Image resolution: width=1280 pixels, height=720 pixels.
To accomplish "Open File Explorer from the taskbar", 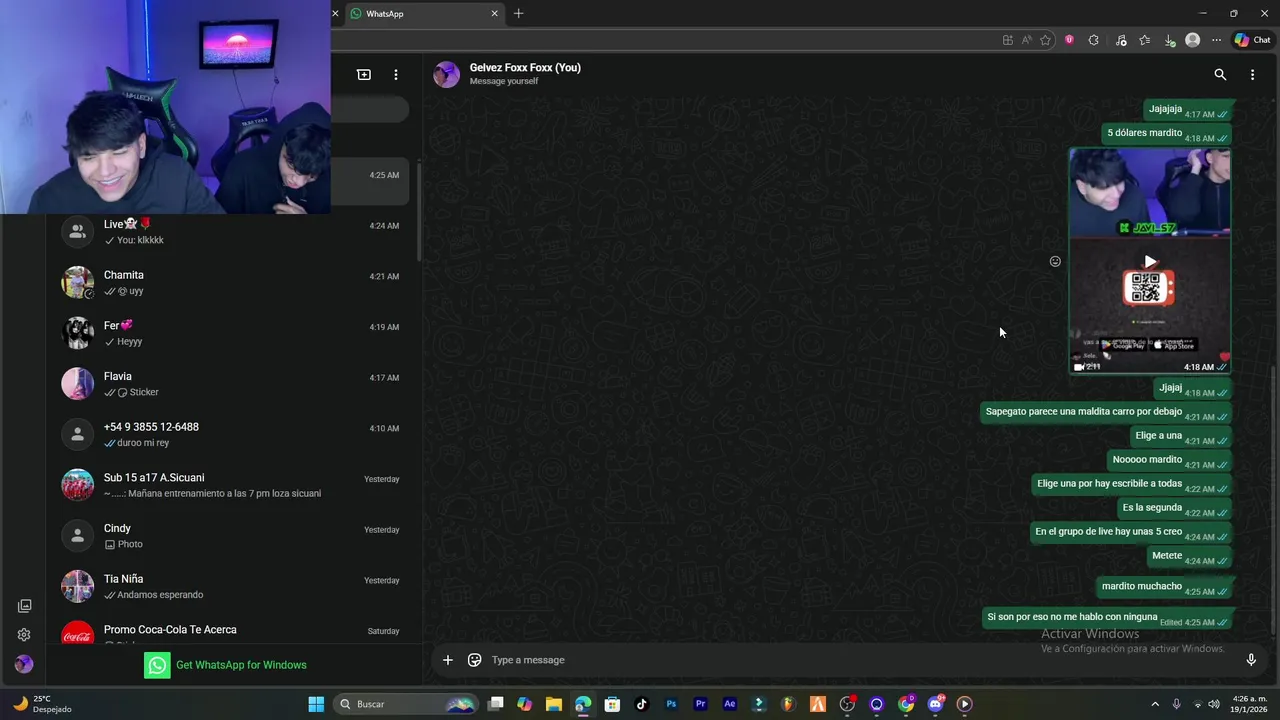I will pyautogui.click(x=554, y=704).
